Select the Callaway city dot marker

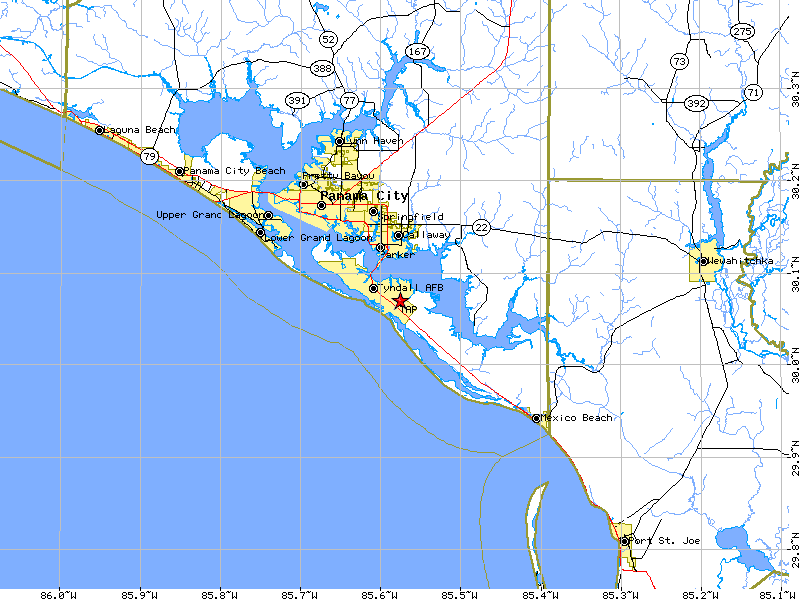click(398, 236)
